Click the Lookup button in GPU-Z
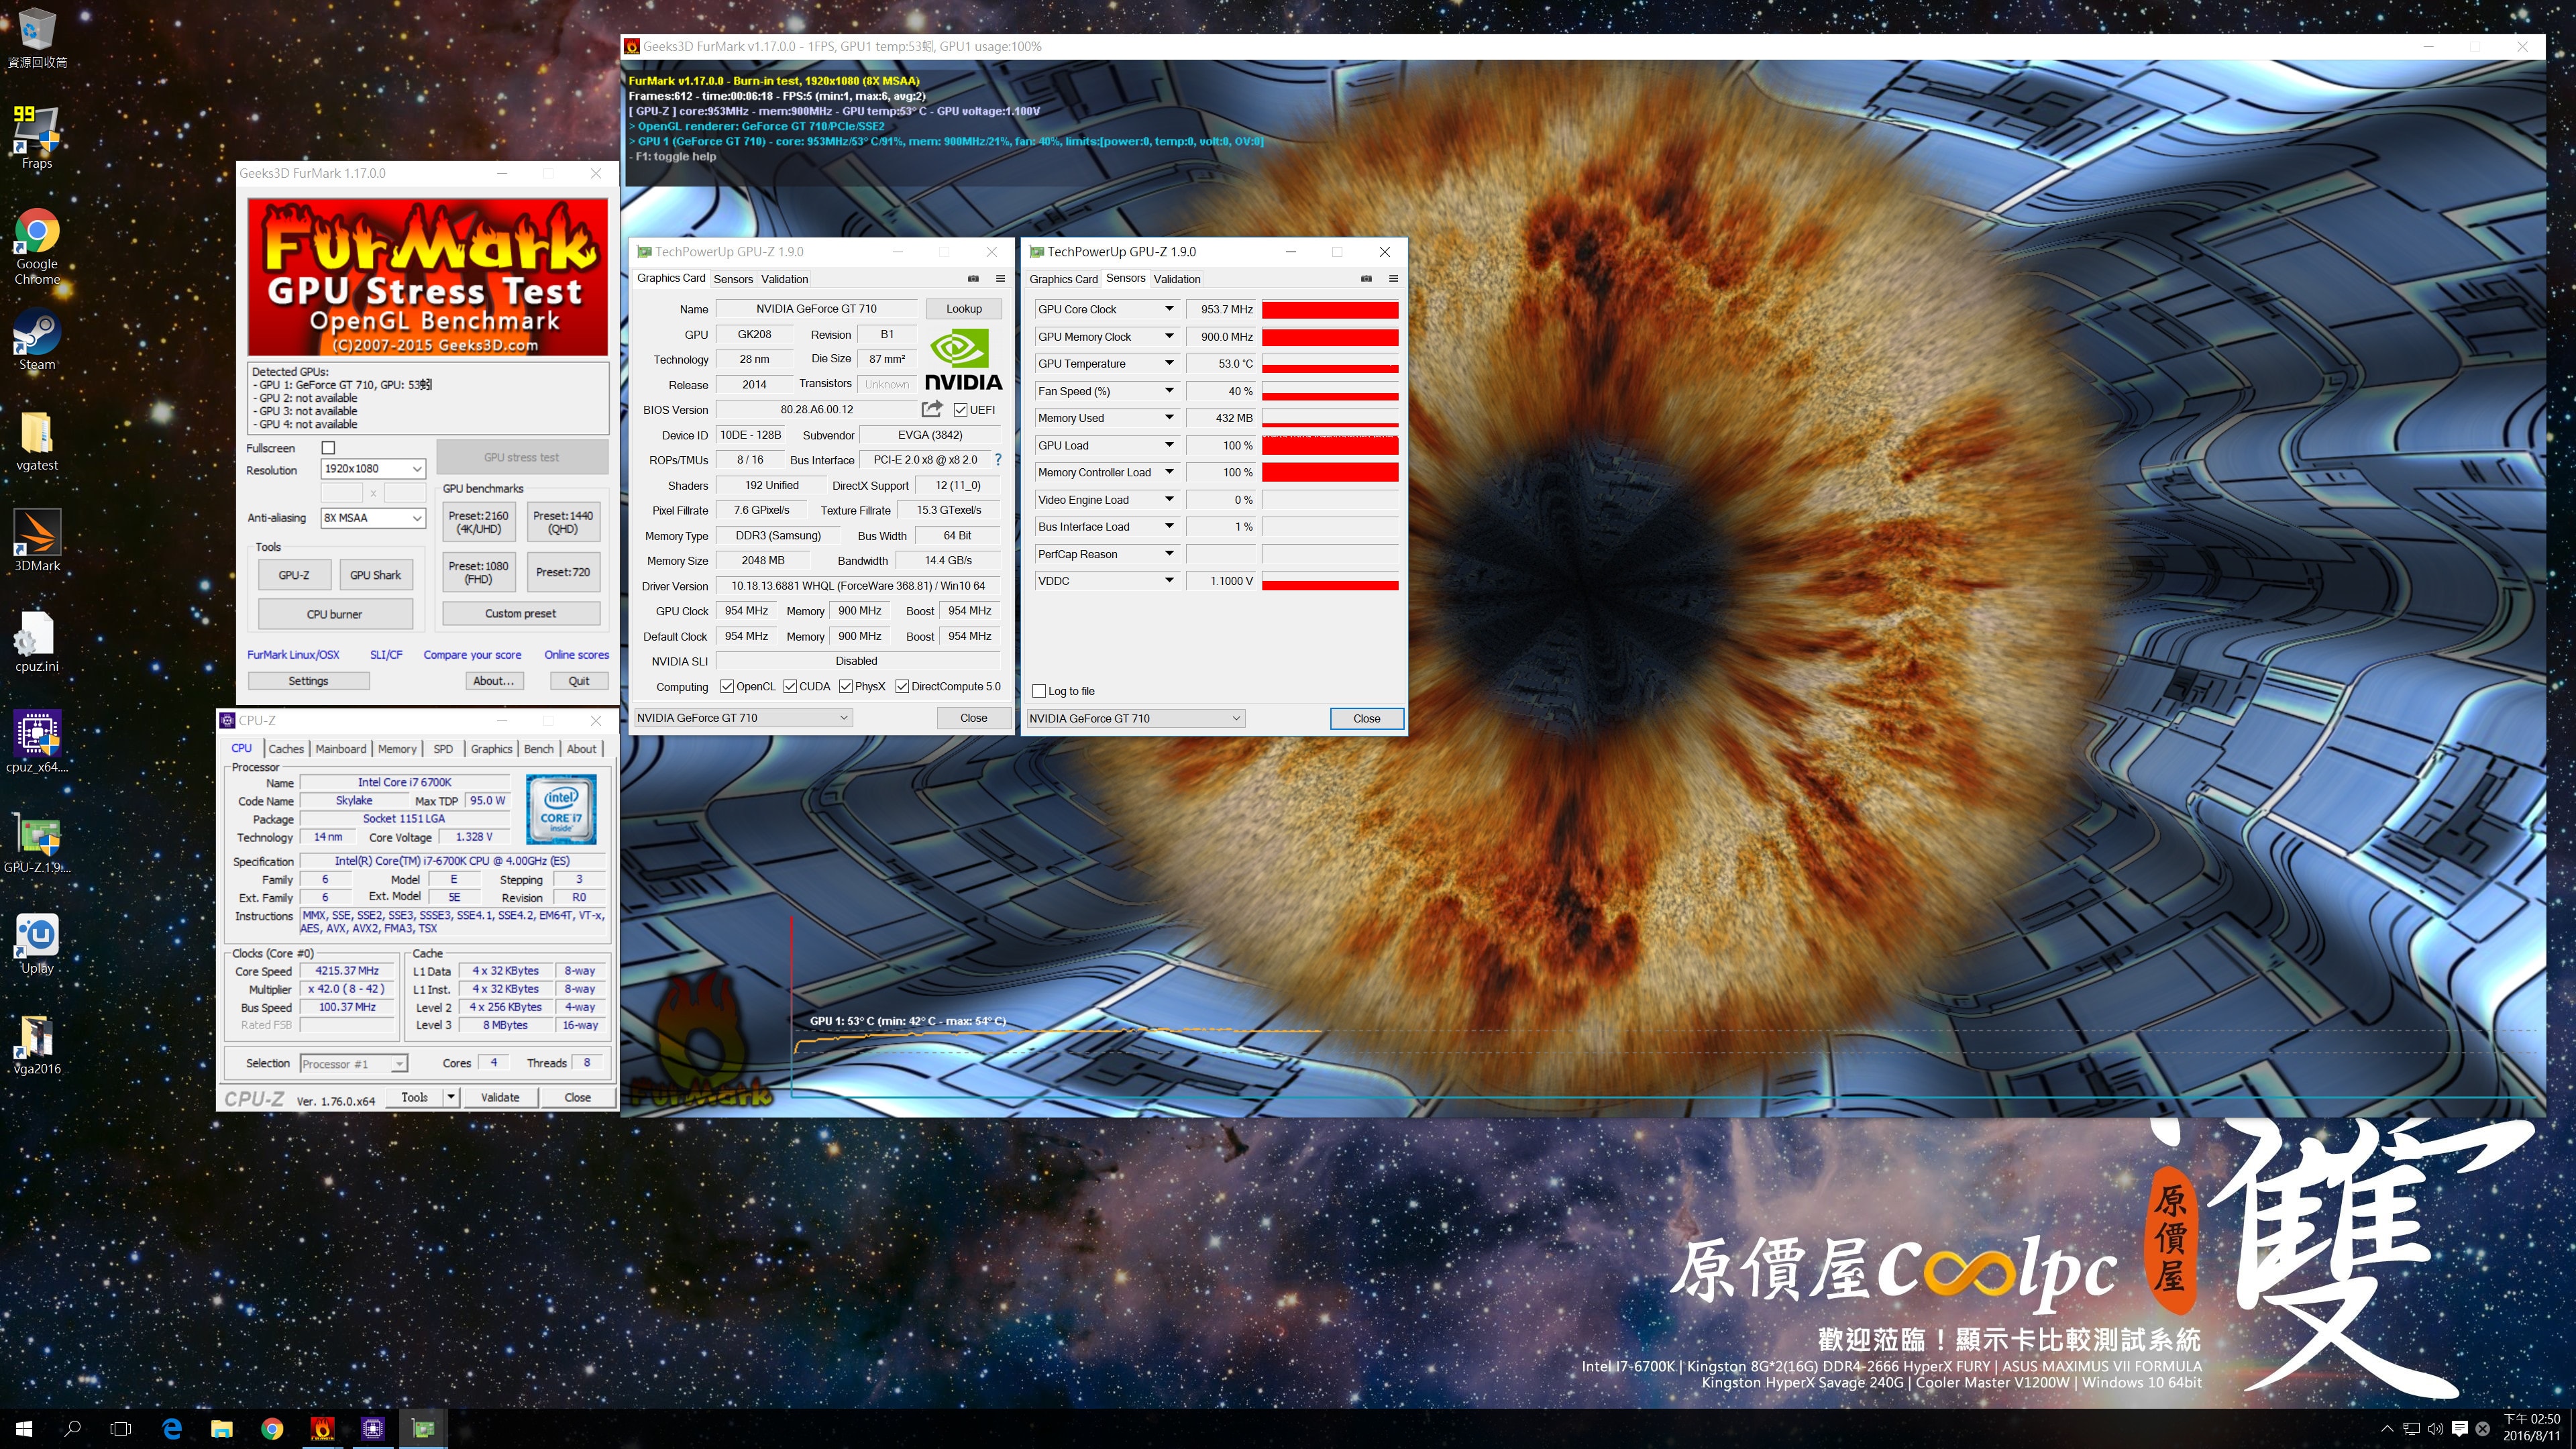 (964, 309)
